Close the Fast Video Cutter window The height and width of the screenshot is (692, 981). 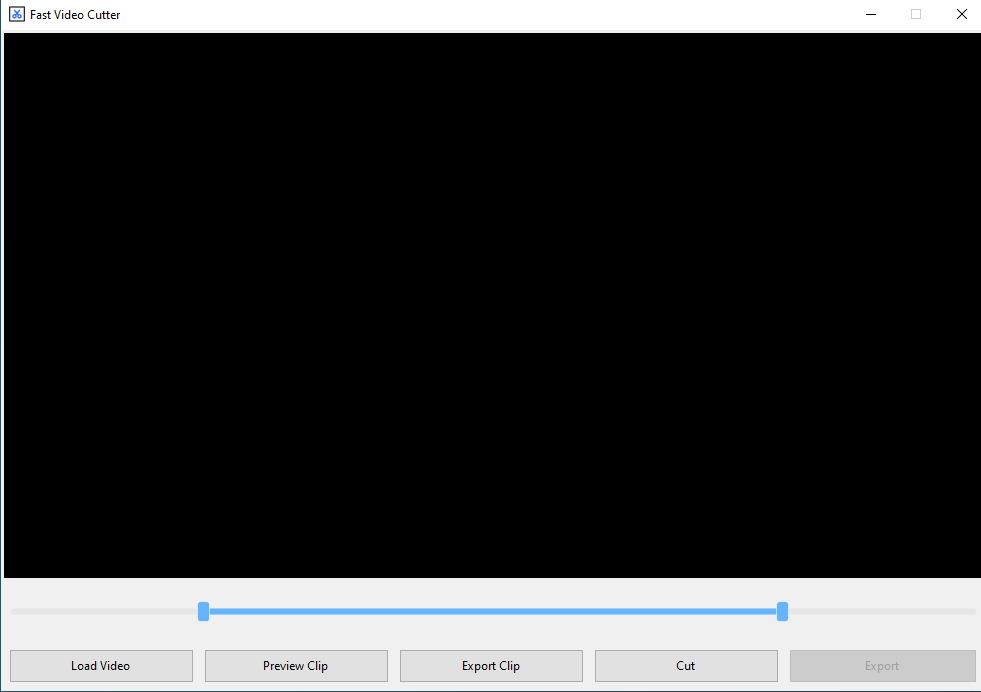(962, 14)
